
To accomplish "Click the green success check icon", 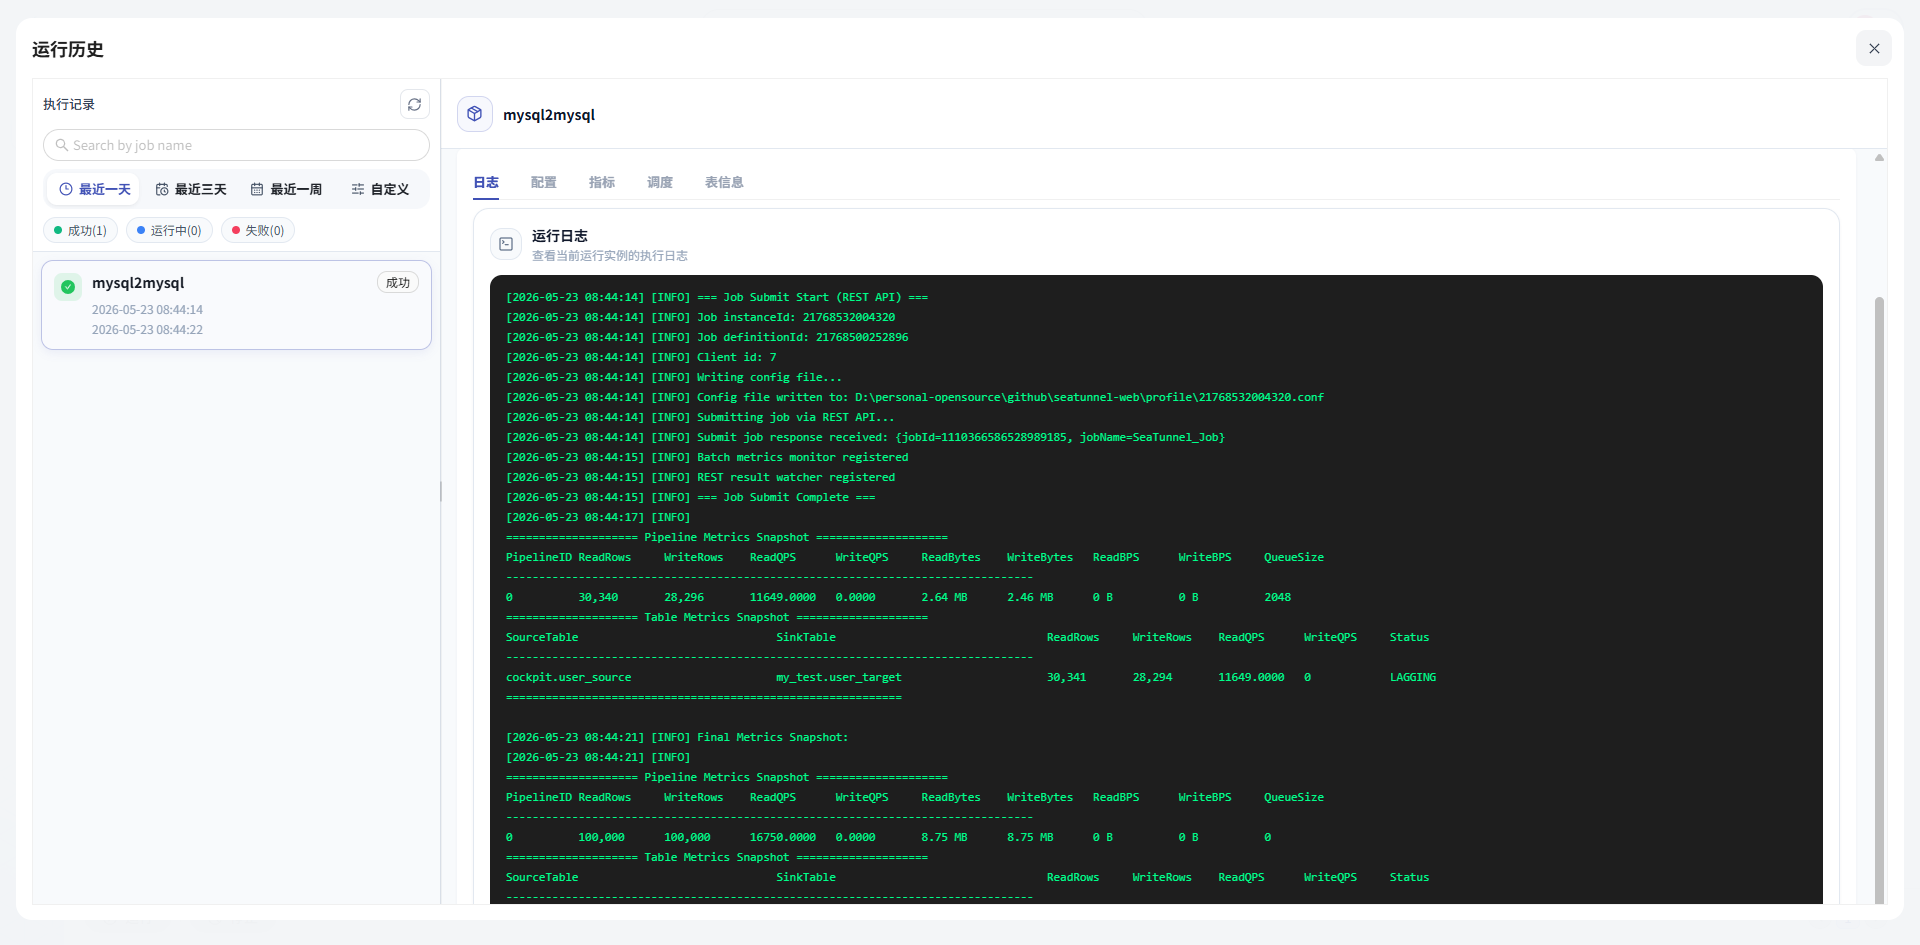I will pyautogui.click(x=68, y=287).
